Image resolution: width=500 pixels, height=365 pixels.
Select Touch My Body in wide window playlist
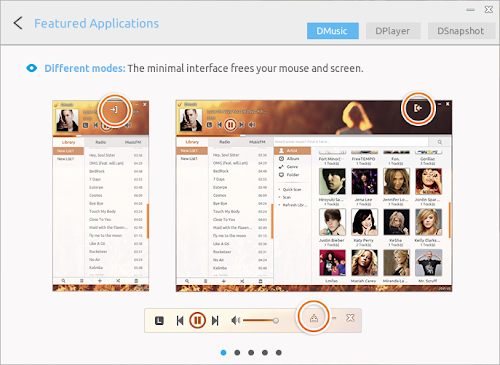(240, 211)
